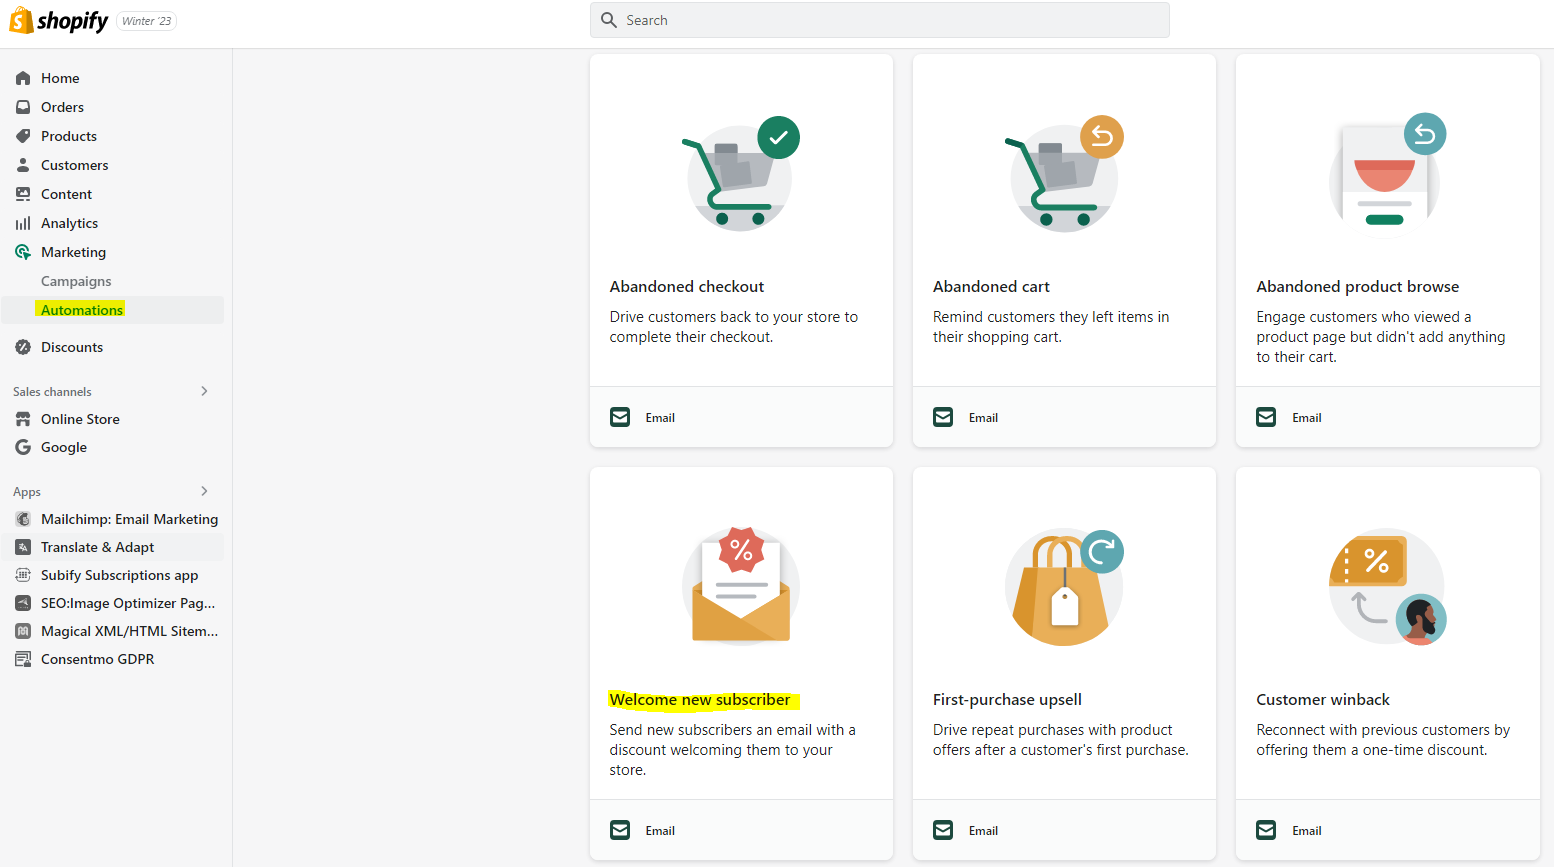Click the Home icon in sidebar
Viewport: 1554px width, 867px height.
[x=23, y=78]
